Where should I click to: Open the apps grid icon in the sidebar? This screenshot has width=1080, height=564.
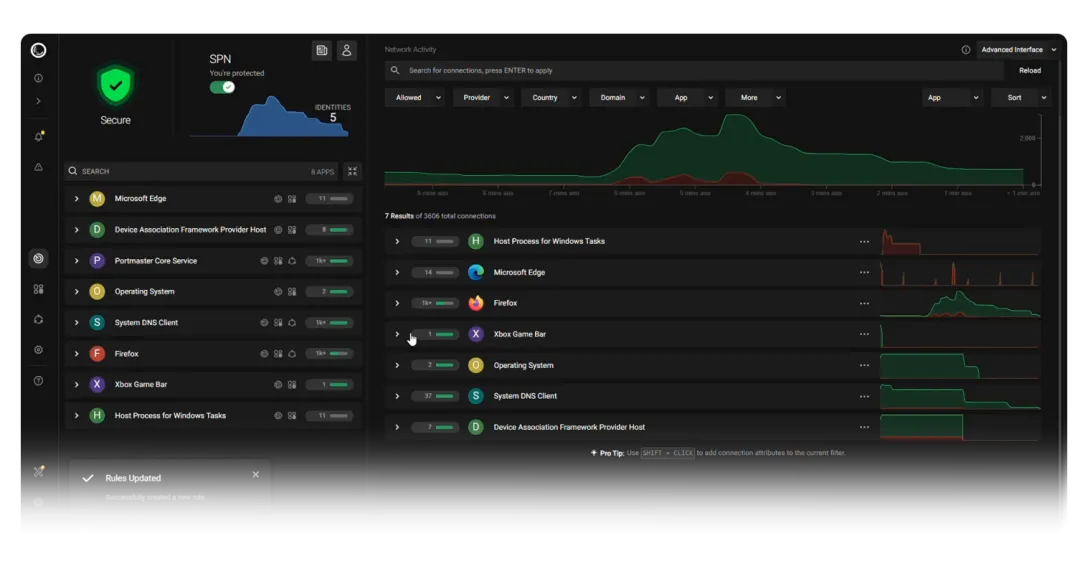coord(39,289)
